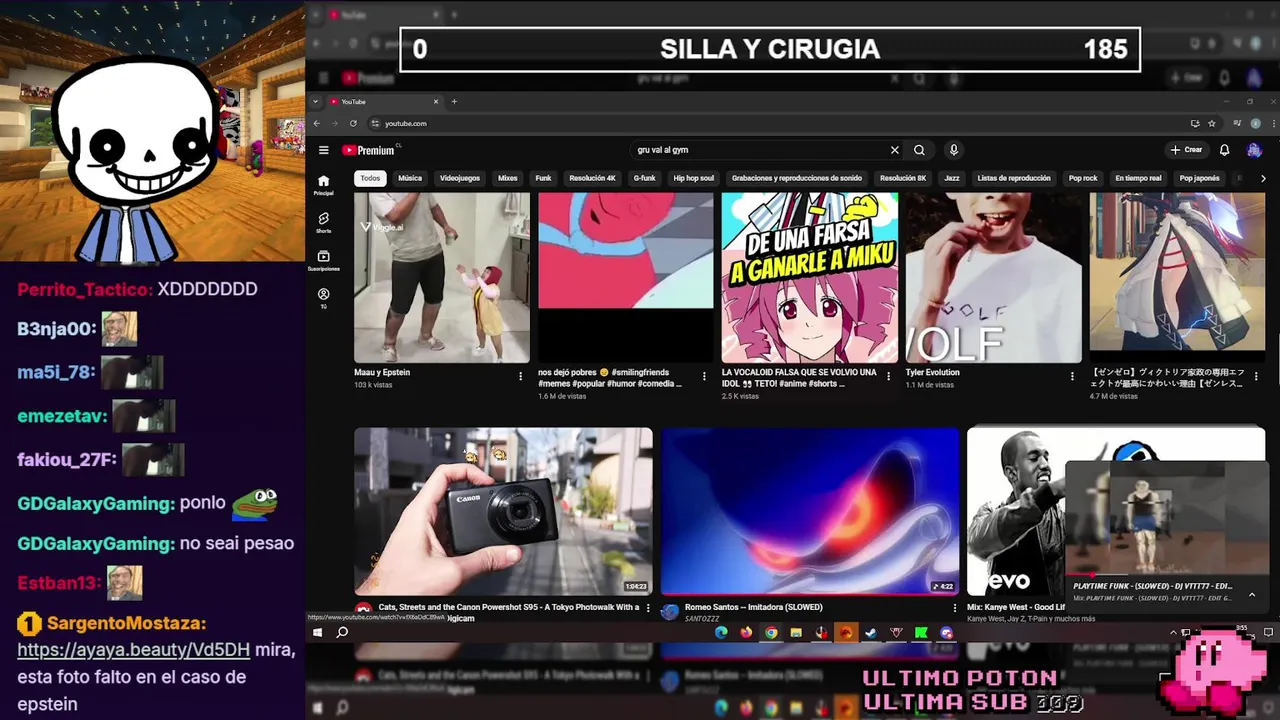
Task: Open Principal home in the sidebar
Action: (323, 185)
